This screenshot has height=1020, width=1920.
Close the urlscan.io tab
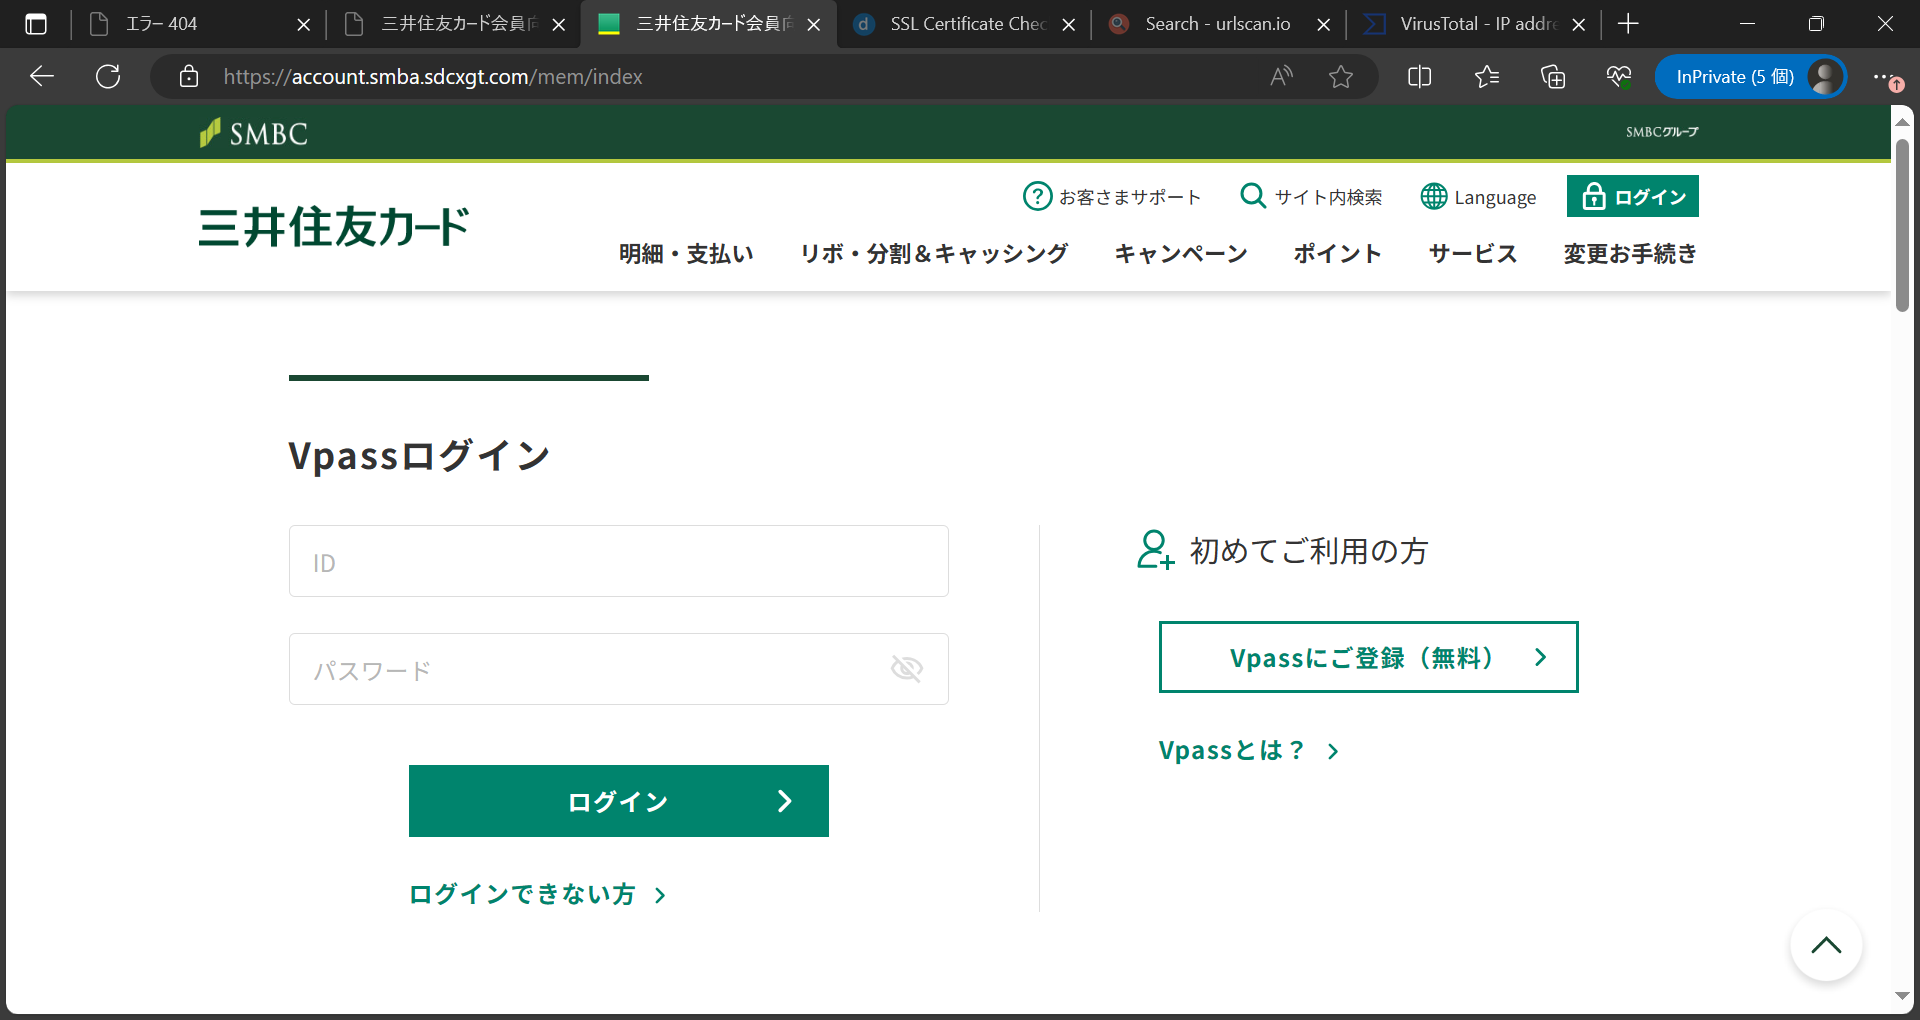[x=1324, y=24]
